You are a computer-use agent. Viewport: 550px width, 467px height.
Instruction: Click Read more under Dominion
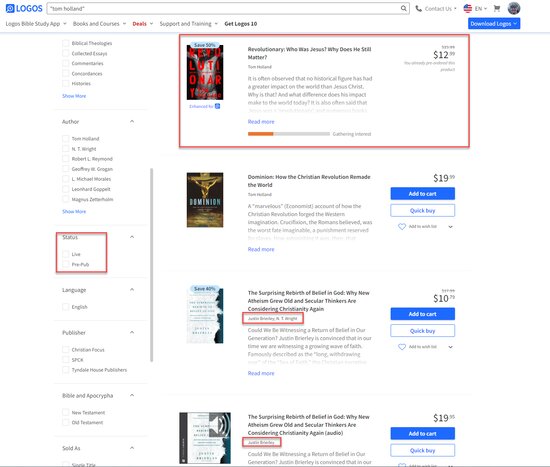point(261,249)
